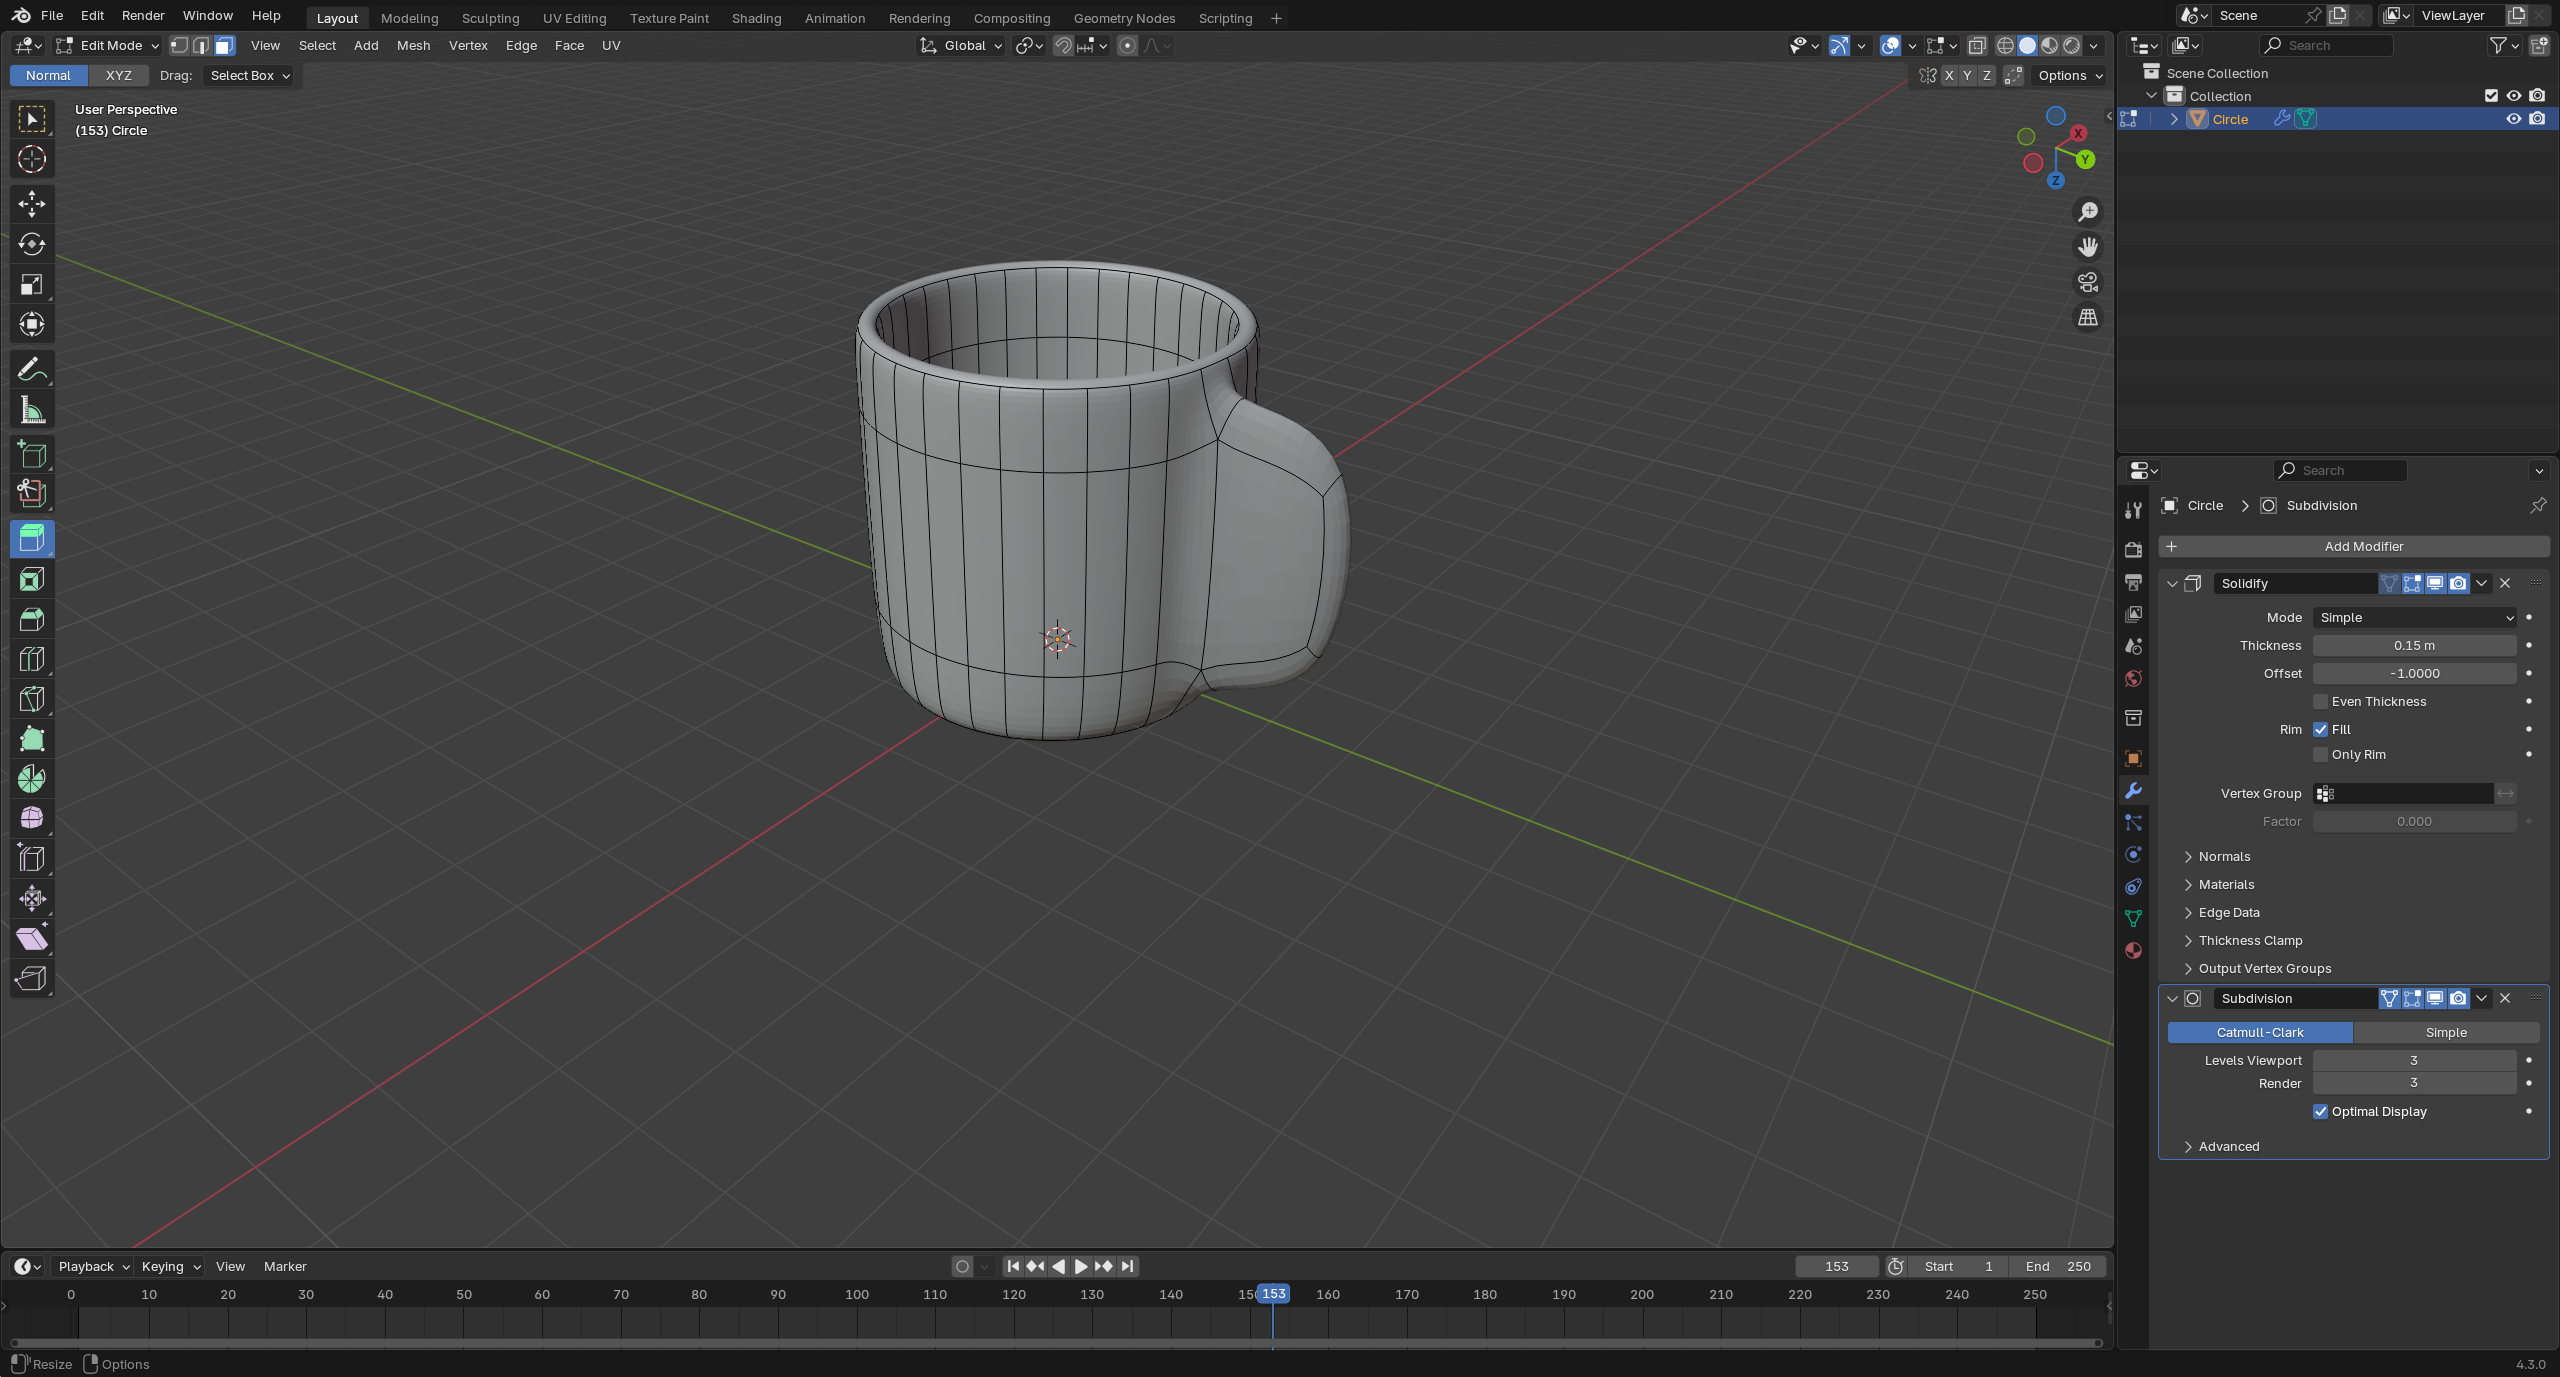
Task: Select the Scale tool
Action: 32,284
